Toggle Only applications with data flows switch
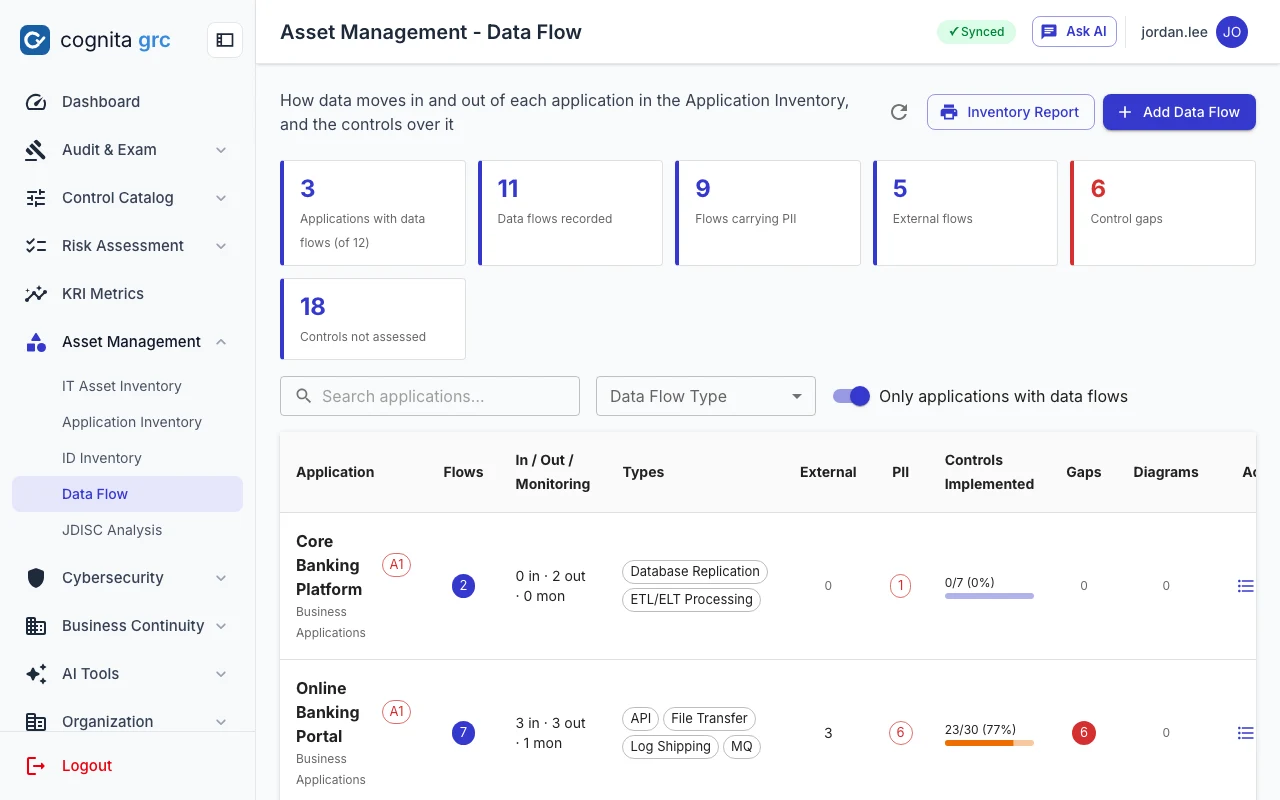The height and width of the screenshot is (800, 1280). [852, 396]
